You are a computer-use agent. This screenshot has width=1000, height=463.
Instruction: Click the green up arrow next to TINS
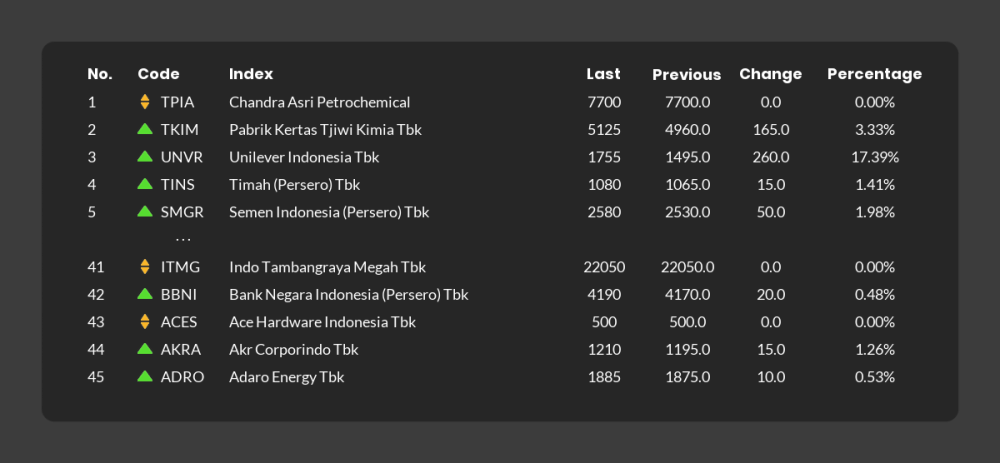point(145,184)
